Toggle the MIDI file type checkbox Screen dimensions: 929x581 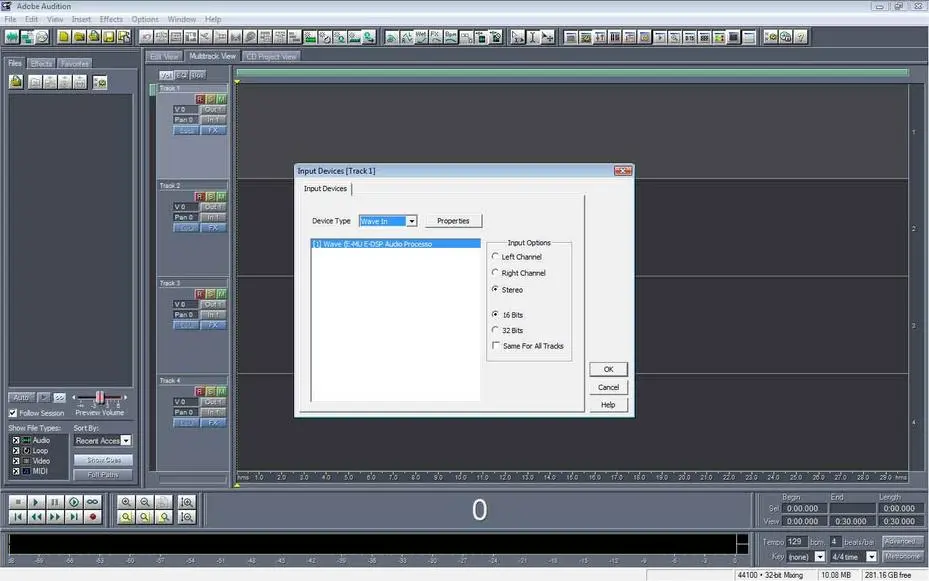16,471
